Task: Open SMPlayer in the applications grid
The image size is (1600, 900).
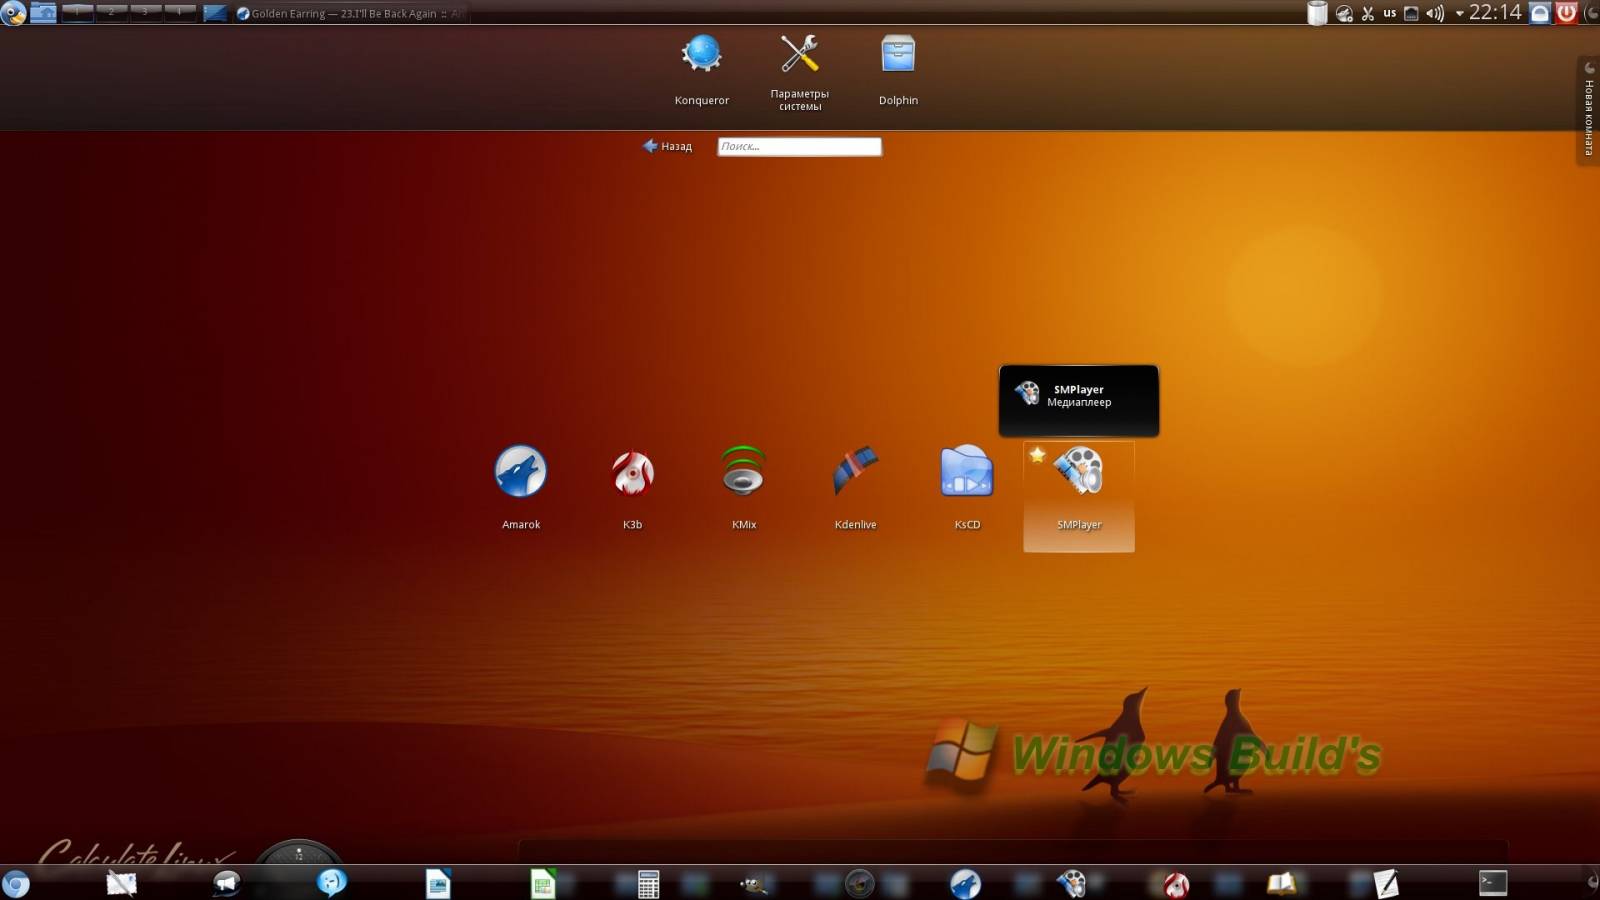Action: tap(1079, 496)
